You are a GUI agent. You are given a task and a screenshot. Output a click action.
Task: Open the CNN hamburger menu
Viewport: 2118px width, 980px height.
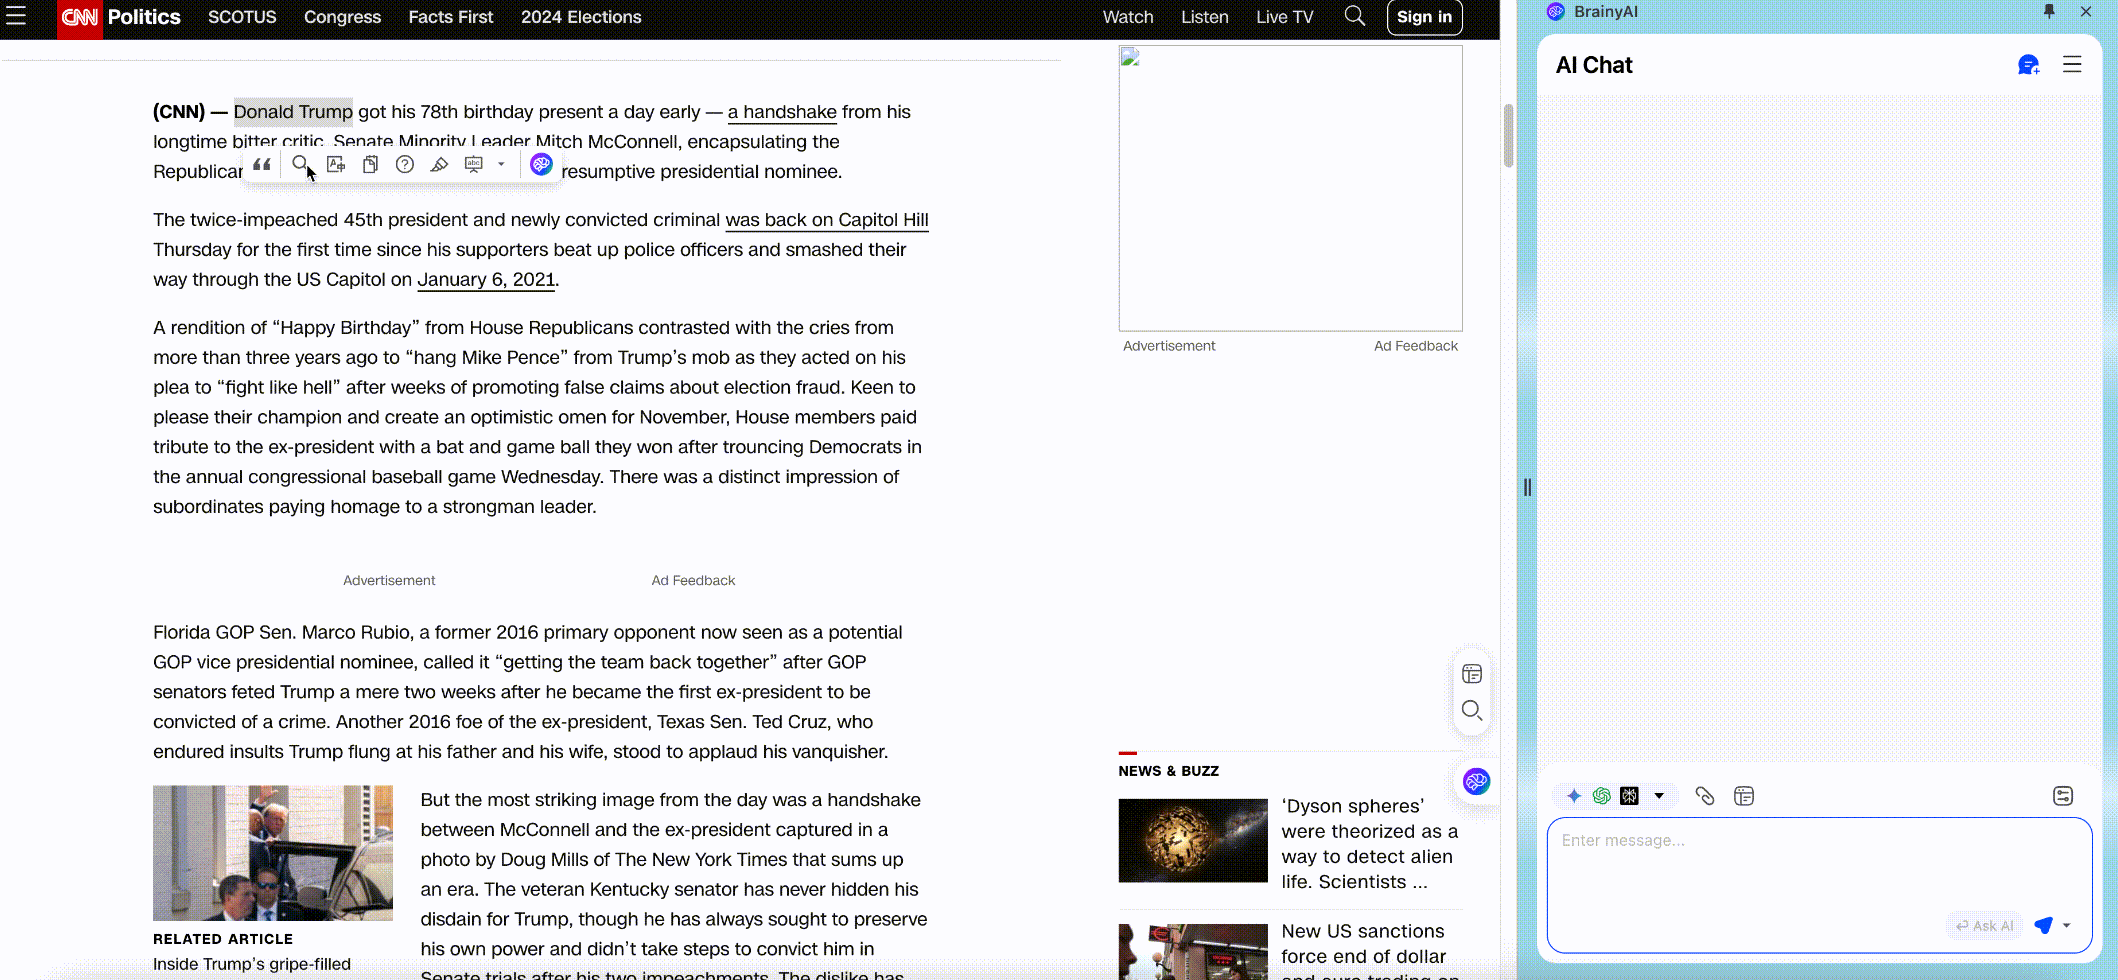(x=16, y=16)
